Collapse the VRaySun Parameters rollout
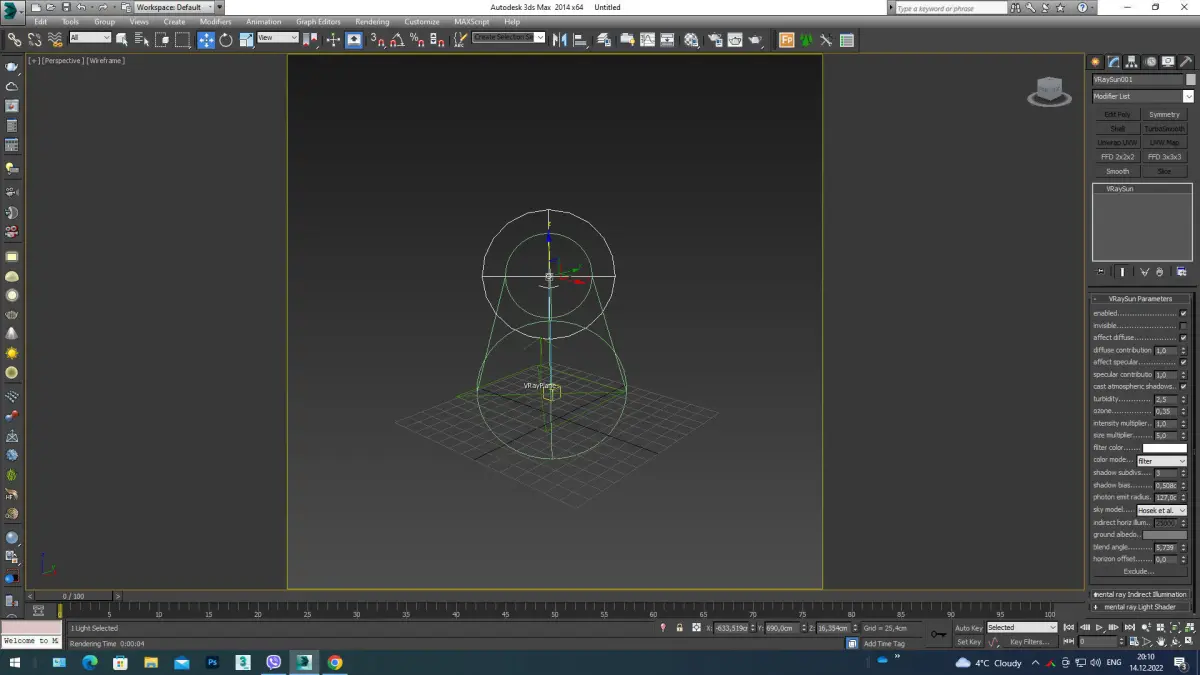 [1141, 299]
